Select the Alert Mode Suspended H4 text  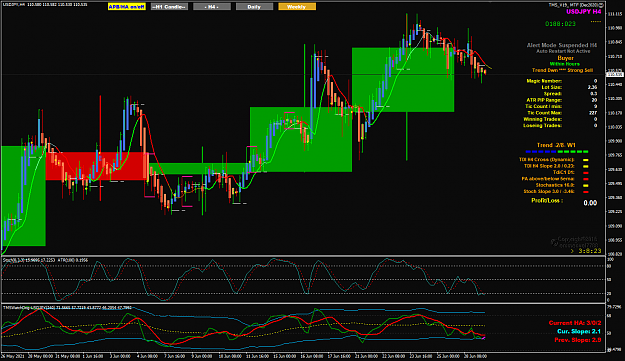pos(562,45)
